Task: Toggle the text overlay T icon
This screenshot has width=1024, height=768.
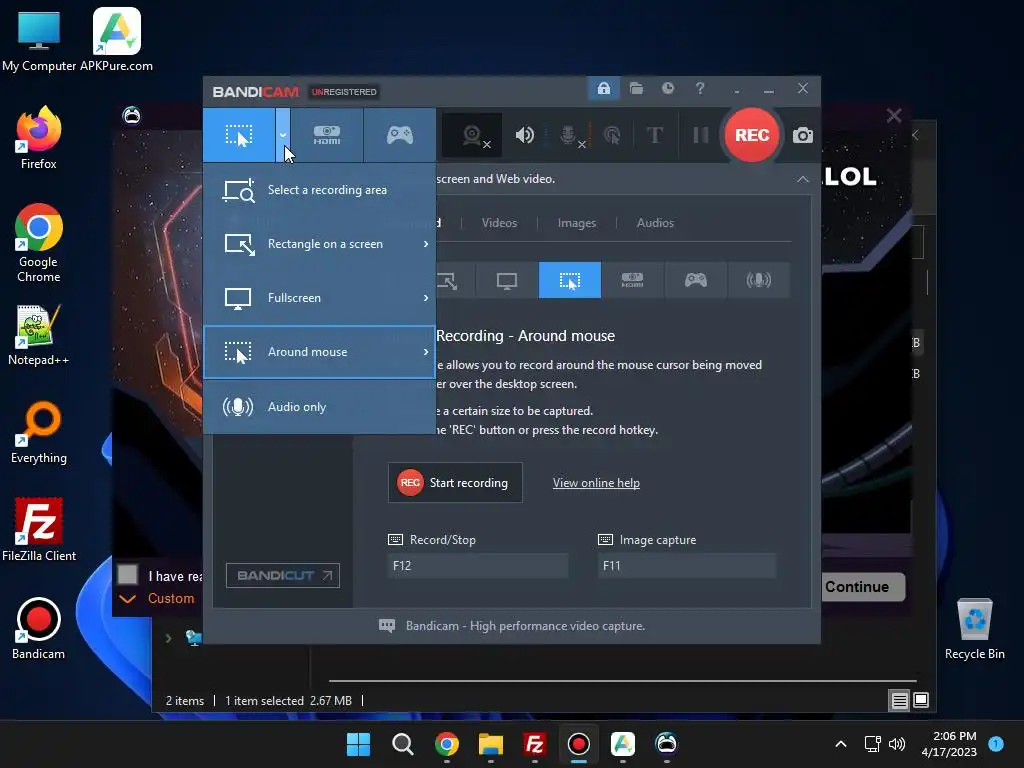Action: pos(654,135)
